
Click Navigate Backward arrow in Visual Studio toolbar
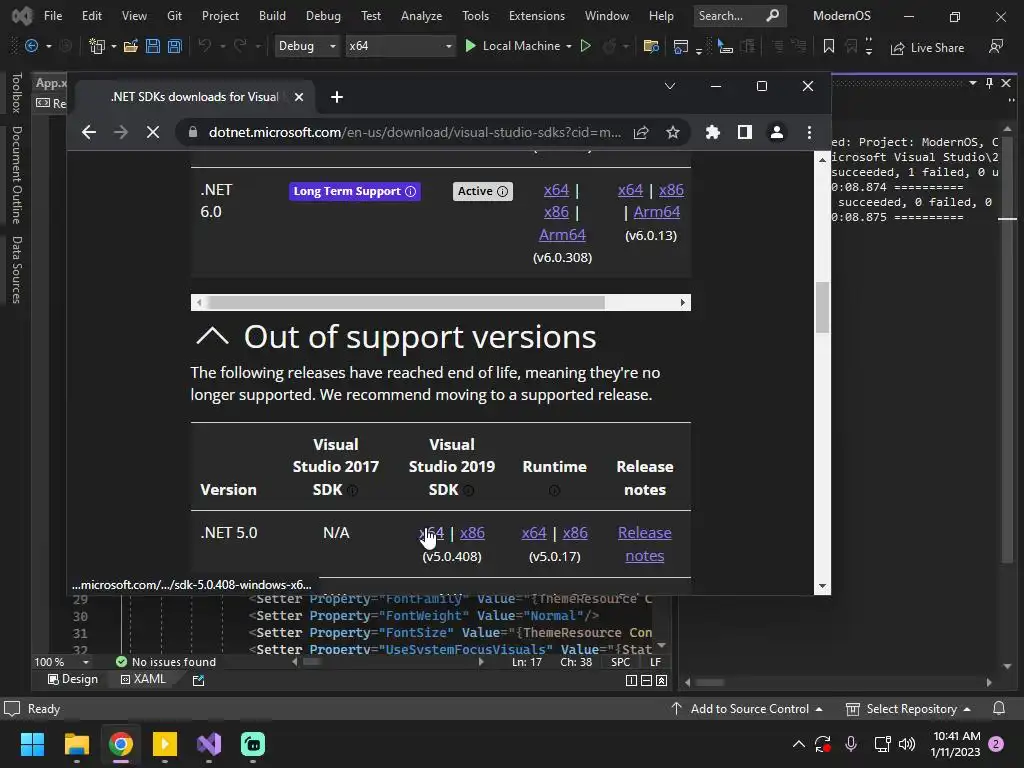pos(31,46)
